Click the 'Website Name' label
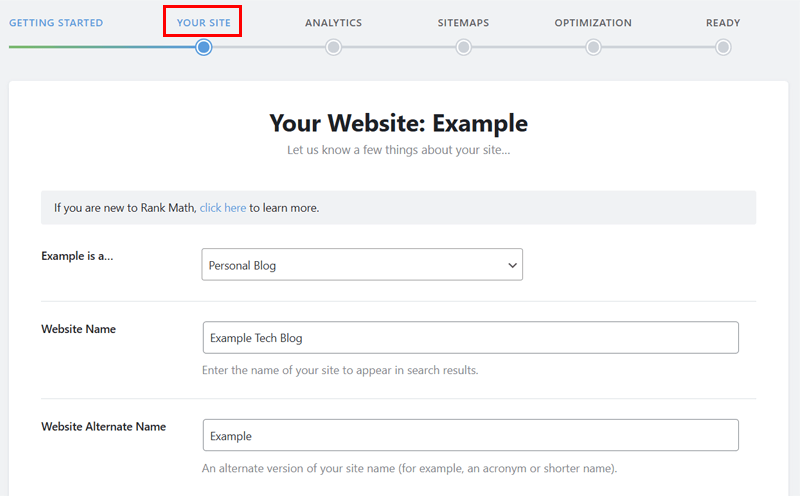The image size is (800, 496). (79, 329)
